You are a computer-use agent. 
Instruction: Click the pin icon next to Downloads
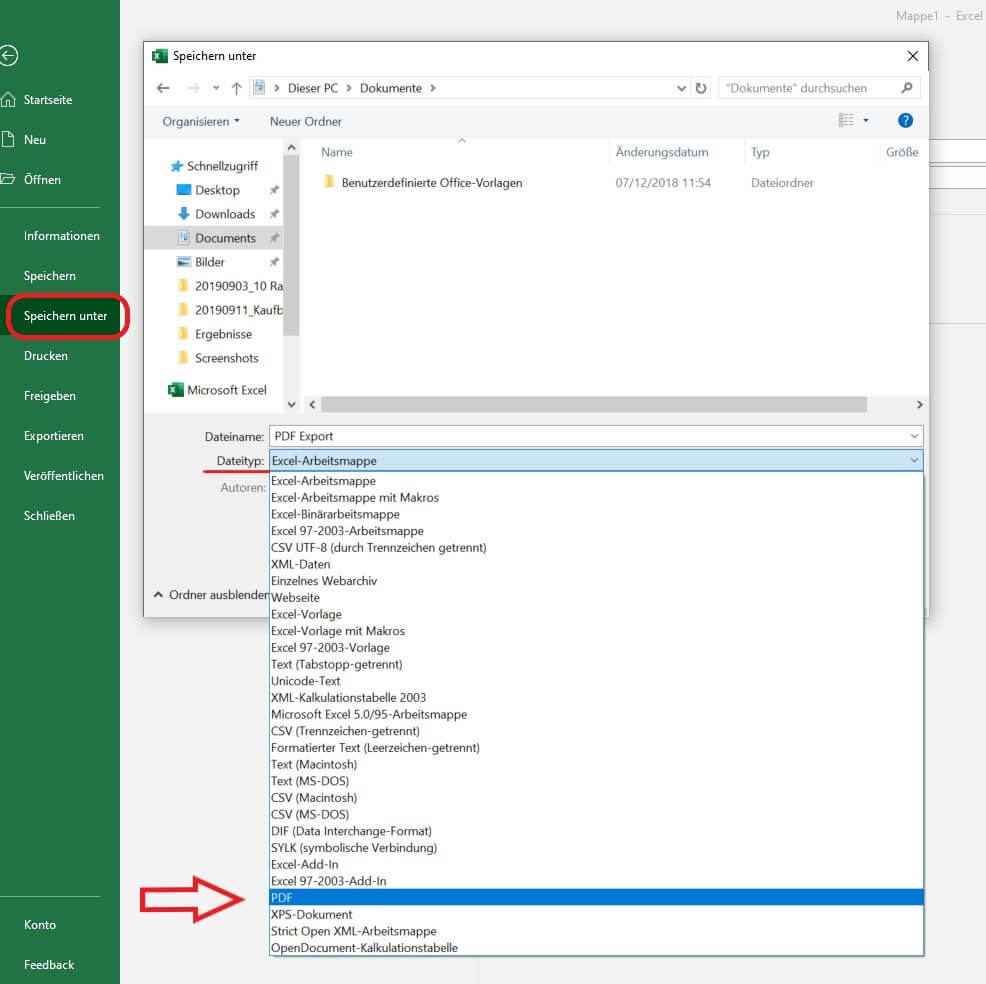coord(274,214)
